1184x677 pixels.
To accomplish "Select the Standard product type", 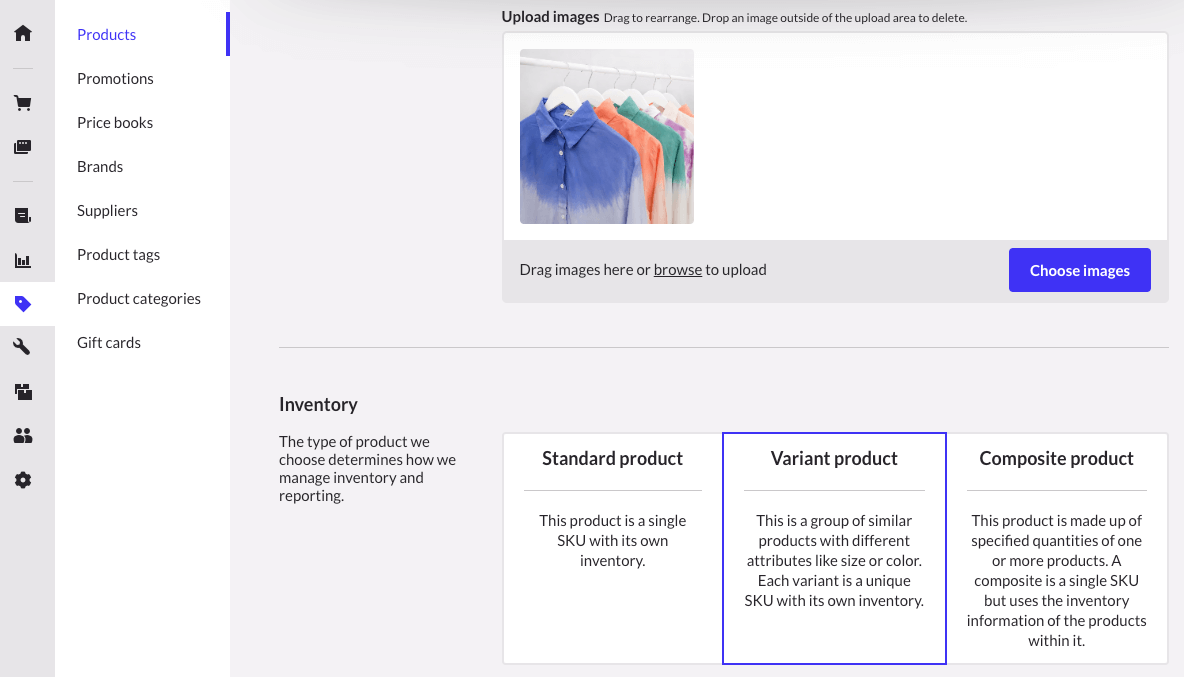I will point(612,548).
